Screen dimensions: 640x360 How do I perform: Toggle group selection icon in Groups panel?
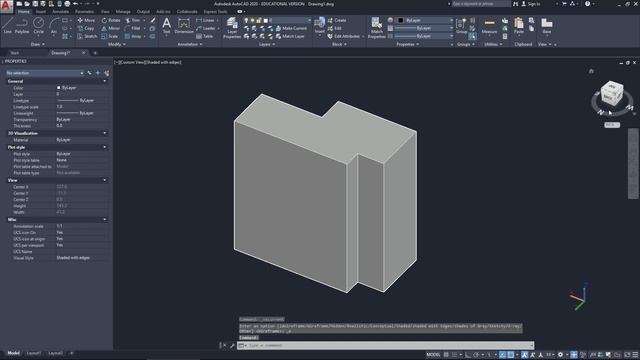tap(472, 36)
